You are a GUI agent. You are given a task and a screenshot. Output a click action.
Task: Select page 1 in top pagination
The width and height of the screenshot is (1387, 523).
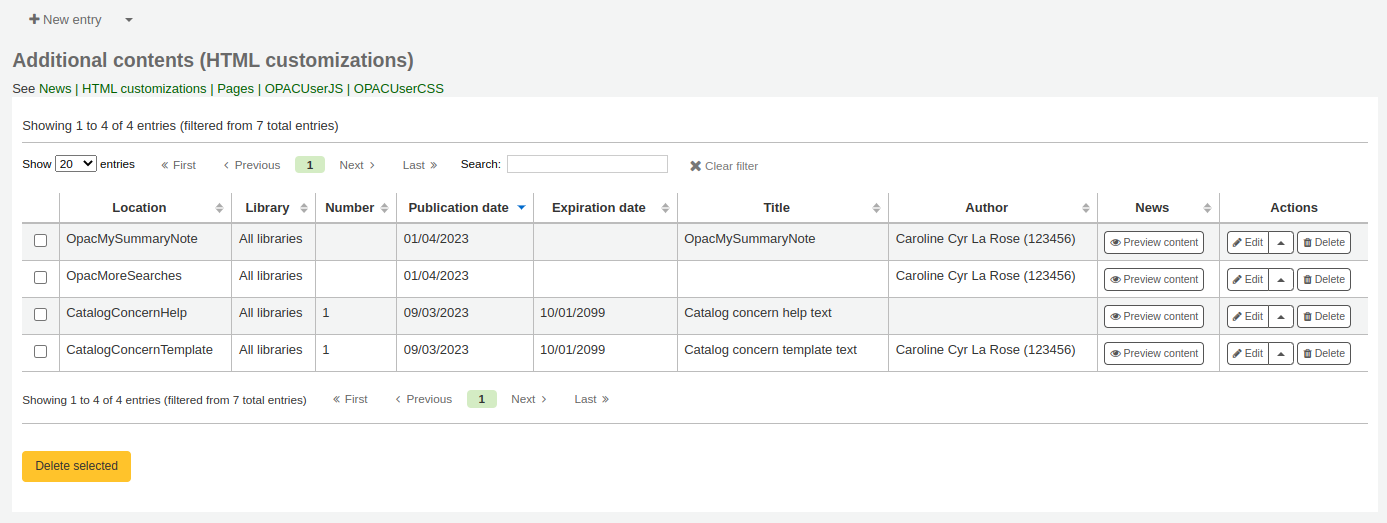pyautogui.click(x=310, y=165)
